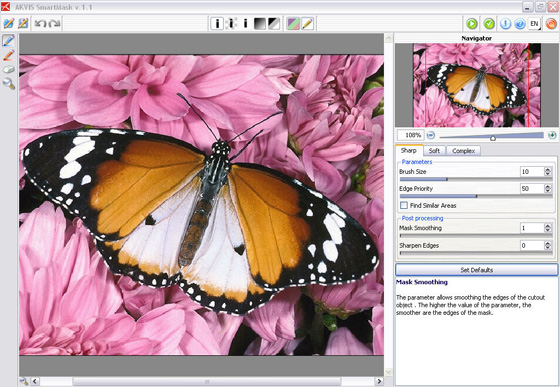Viewport: 560px width, 387px height.
Task: Click the zoom-out minus button in Navigator
Action: point(431,135)
